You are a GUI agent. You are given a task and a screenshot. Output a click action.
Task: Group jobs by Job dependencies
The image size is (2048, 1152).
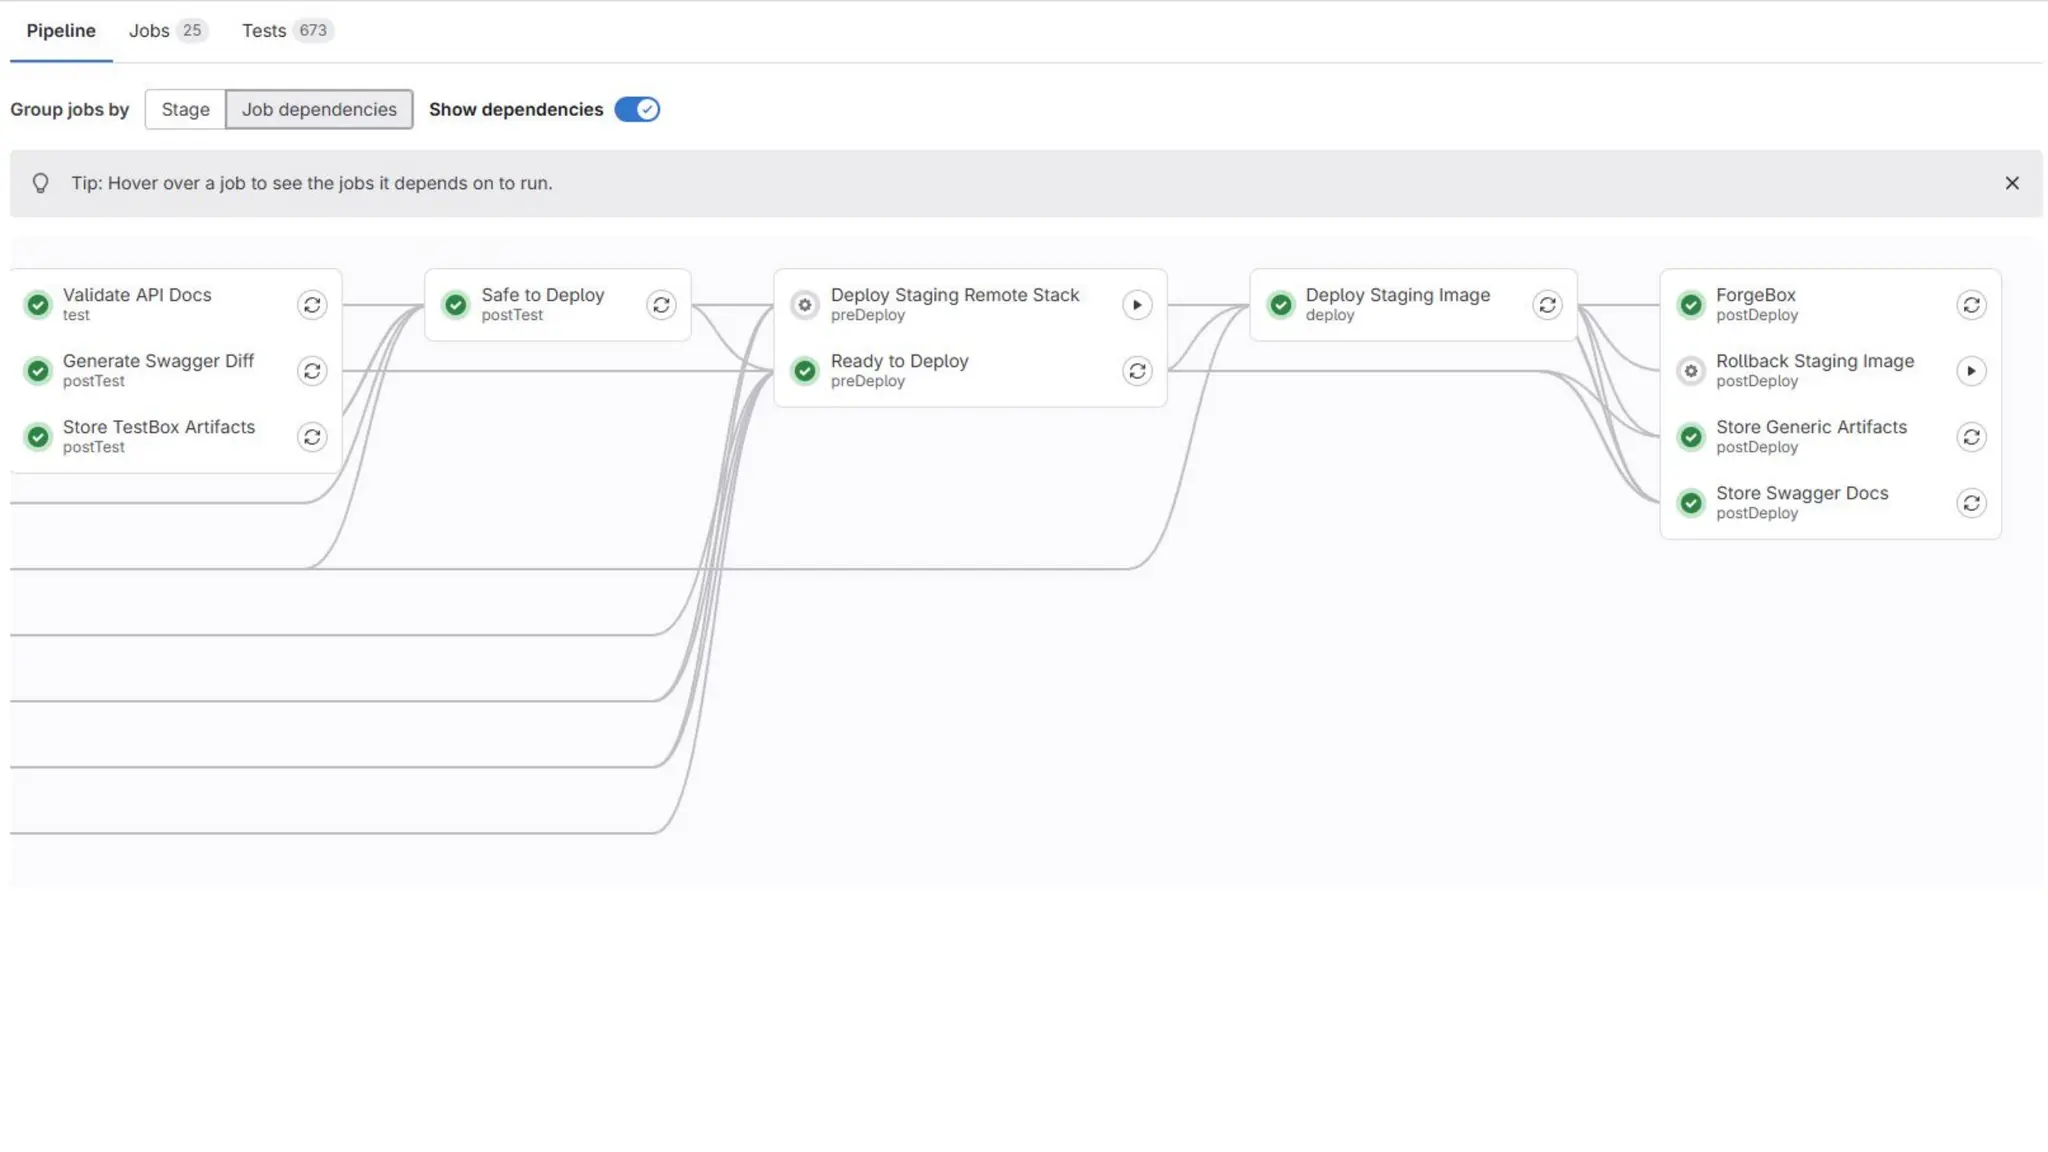click(319, 109)
